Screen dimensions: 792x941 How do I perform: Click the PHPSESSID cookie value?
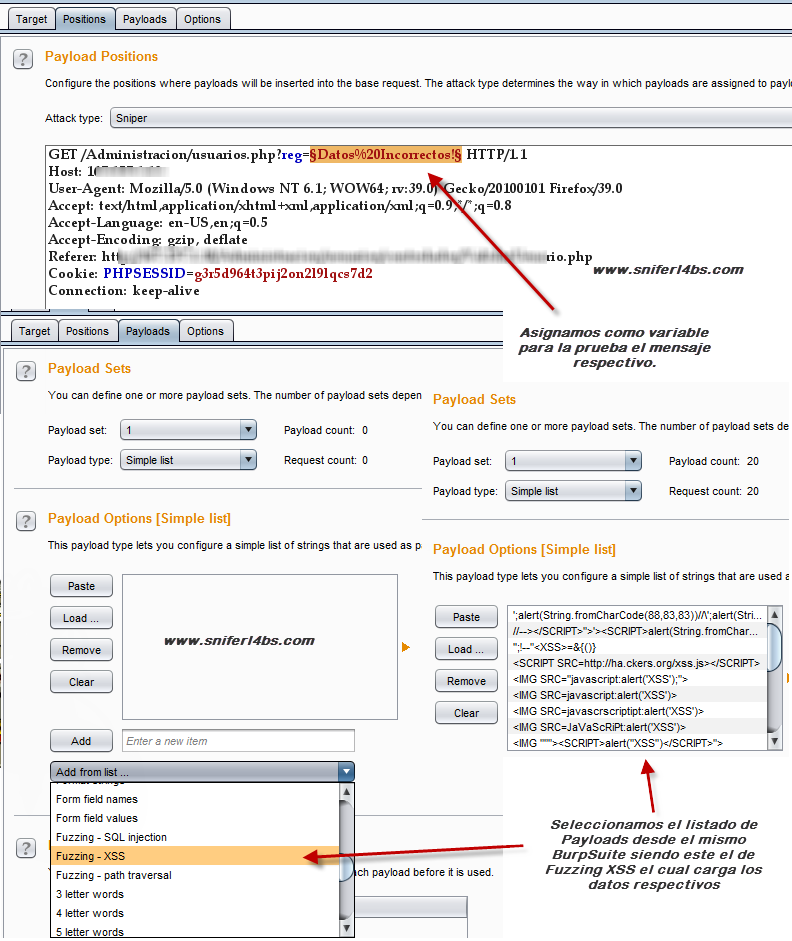click(x=283, y=274)
